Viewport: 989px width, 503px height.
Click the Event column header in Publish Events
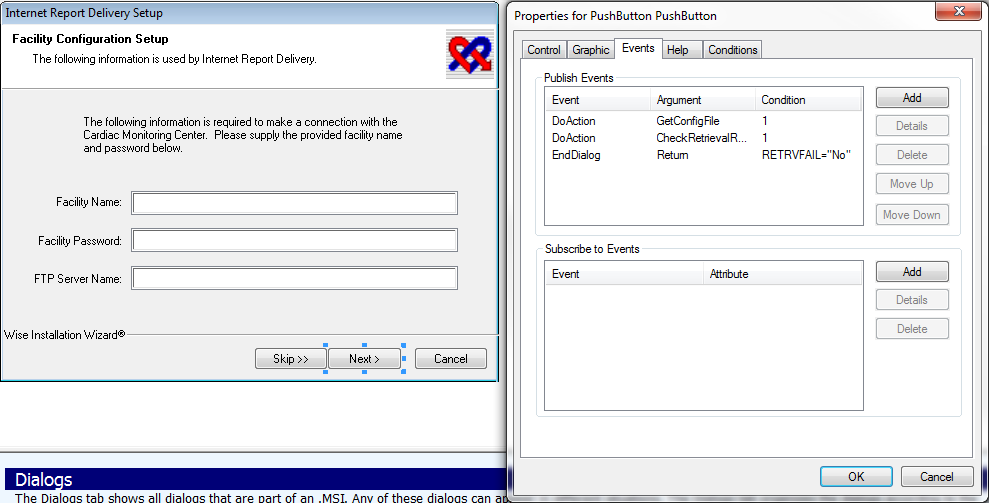(598, 100)
